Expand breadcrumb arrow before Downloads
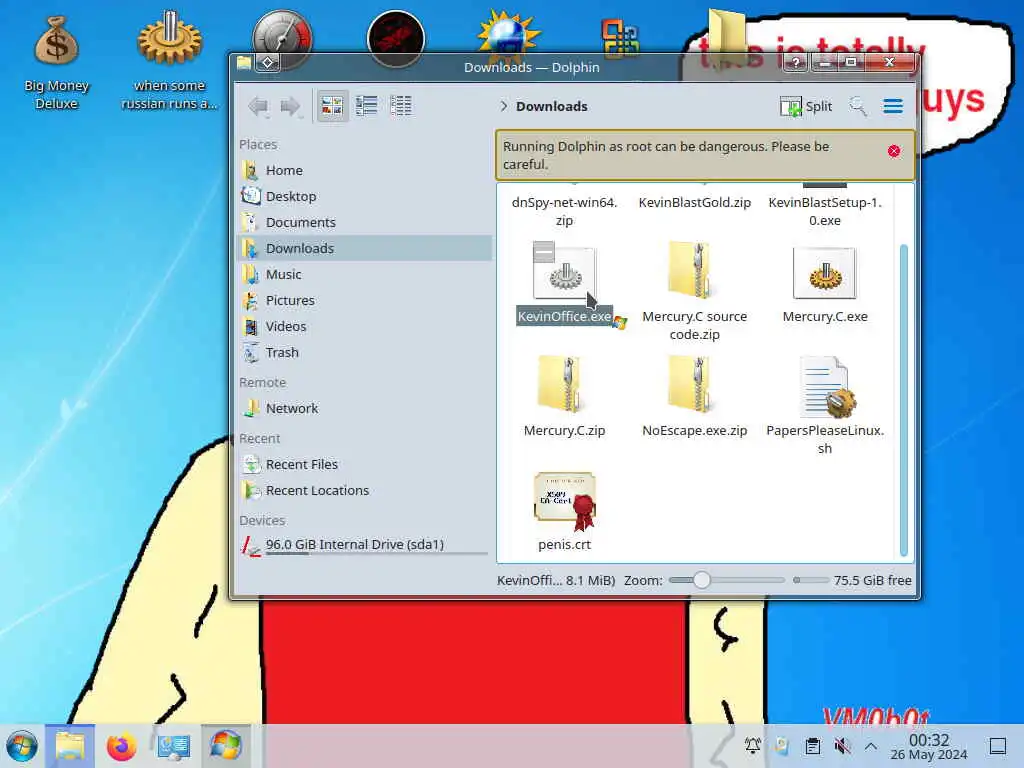Screen dimensions: 1024x768 pos(504,106)
